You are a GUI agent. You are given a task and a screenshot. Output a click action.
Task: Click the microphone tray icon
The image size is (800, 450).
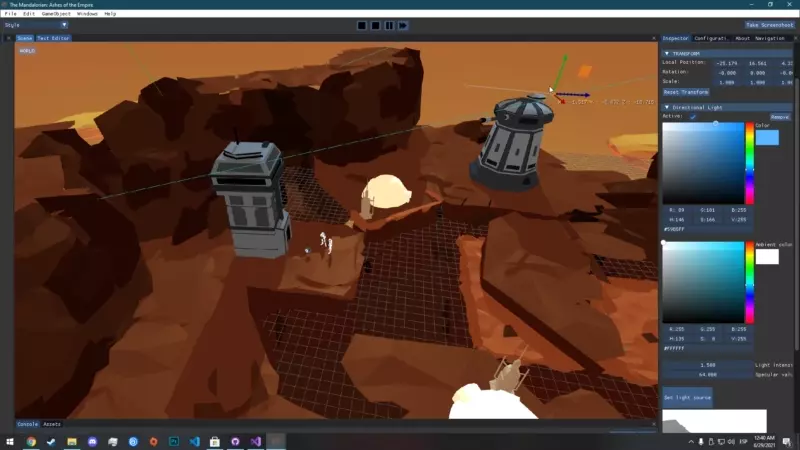pyautogui.click(x=701, y=442)
